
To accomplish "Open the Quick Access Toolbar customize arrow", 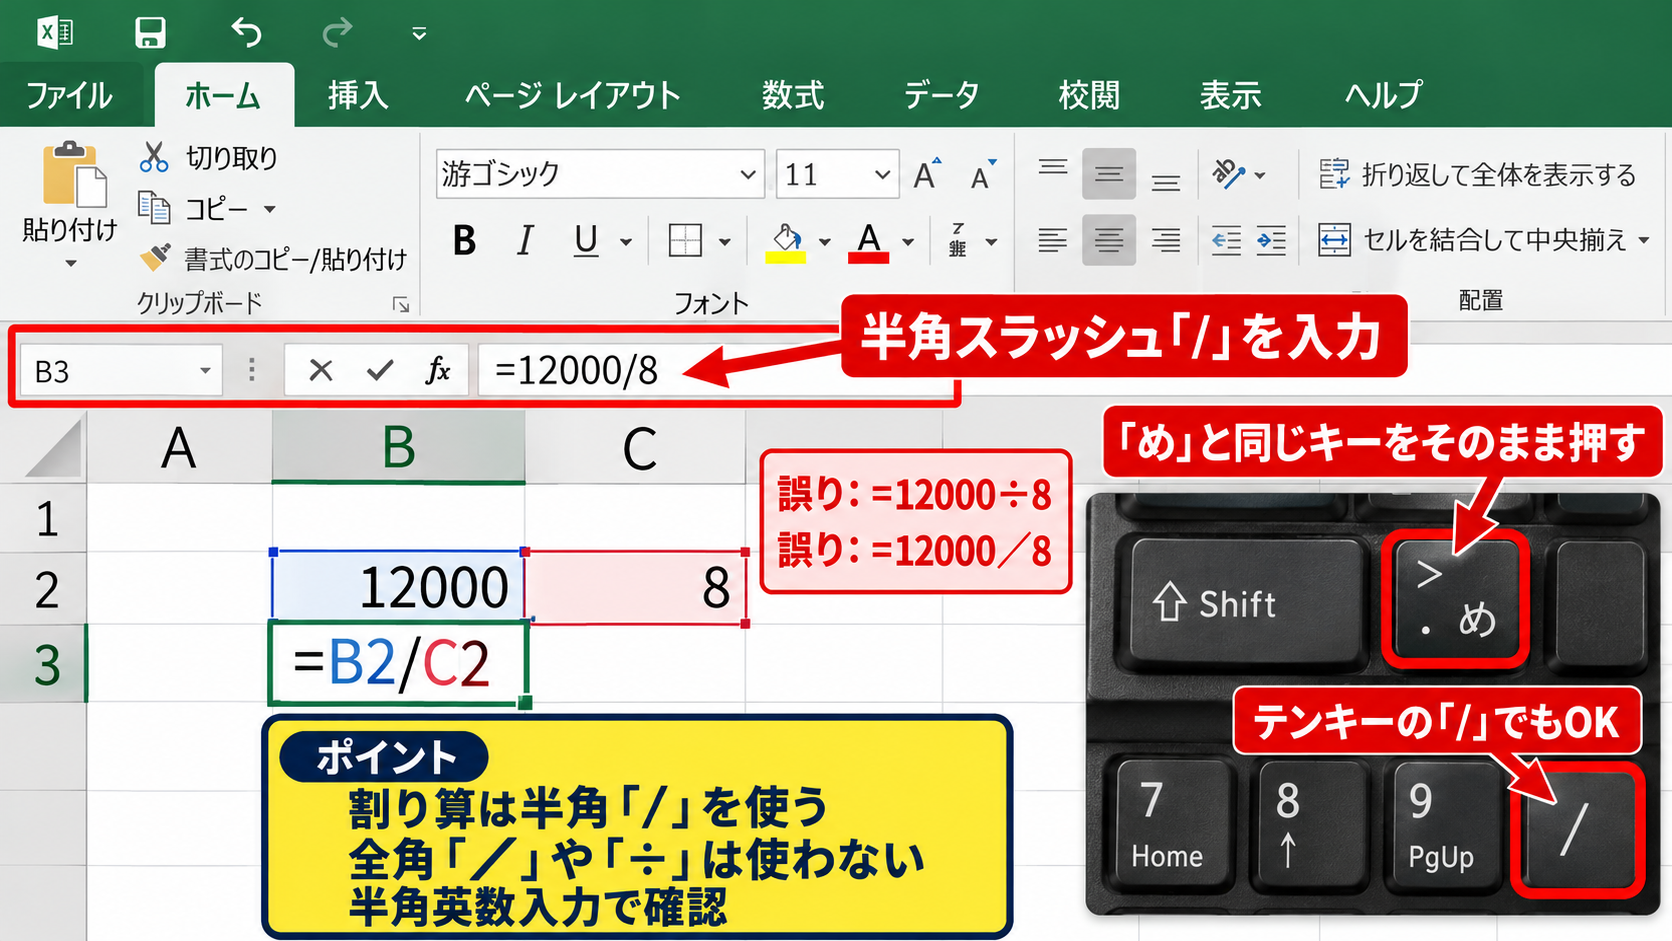I will click(x=419, y=34).
